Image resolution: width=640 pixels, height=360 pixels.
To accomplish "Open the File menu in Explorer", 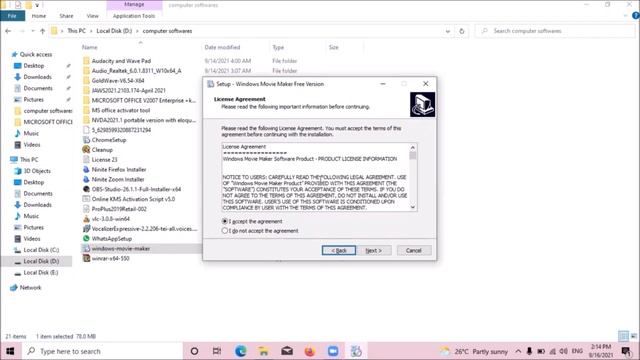I will click(x=12, y=16).
